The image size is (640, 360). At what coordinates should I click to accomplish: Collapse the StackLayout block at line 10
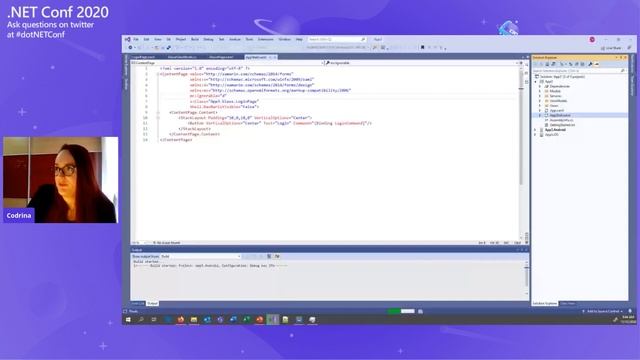point(158,118)
